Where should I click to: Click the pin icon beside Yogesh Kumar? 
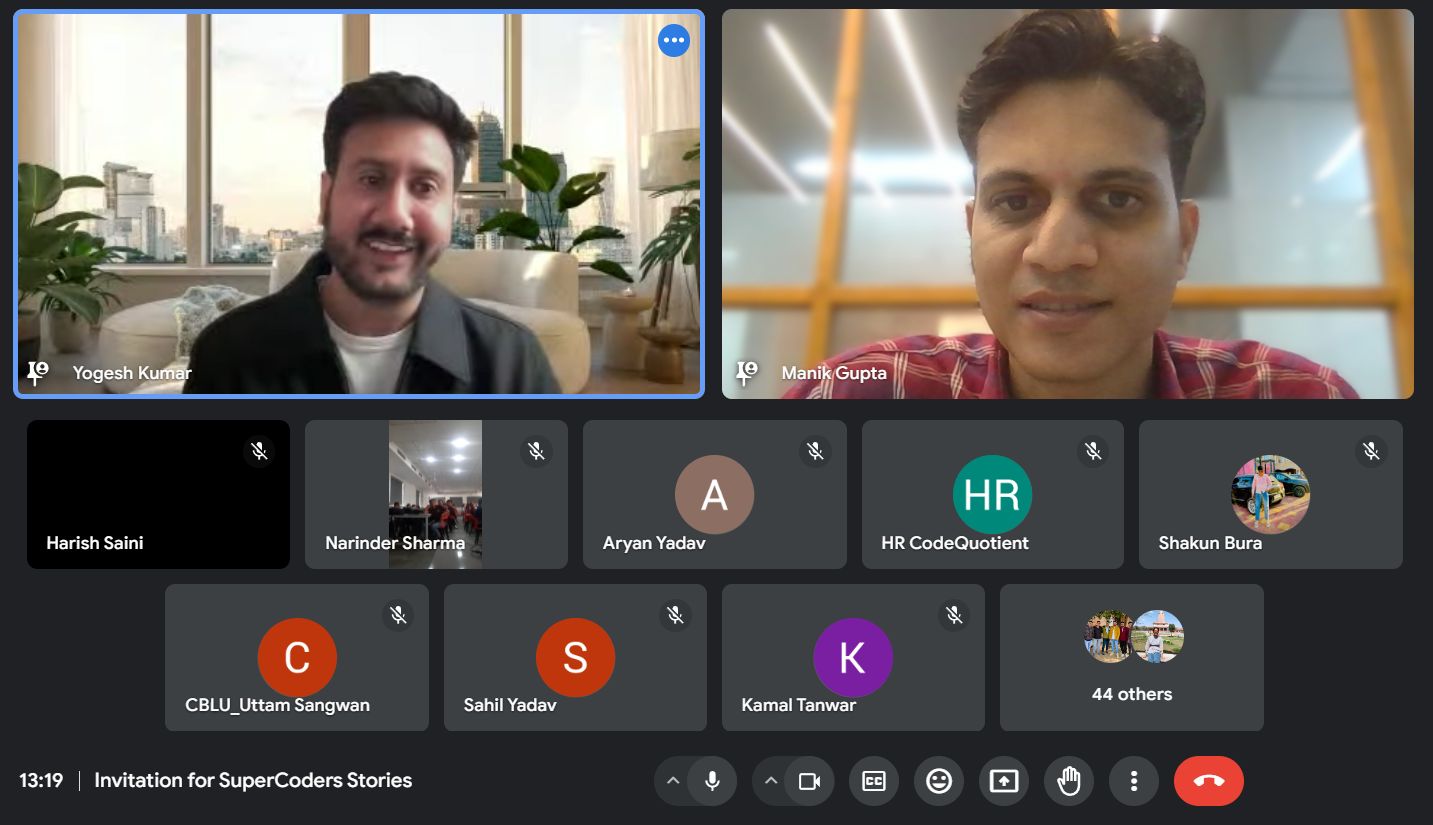click(x=38, y=373)
